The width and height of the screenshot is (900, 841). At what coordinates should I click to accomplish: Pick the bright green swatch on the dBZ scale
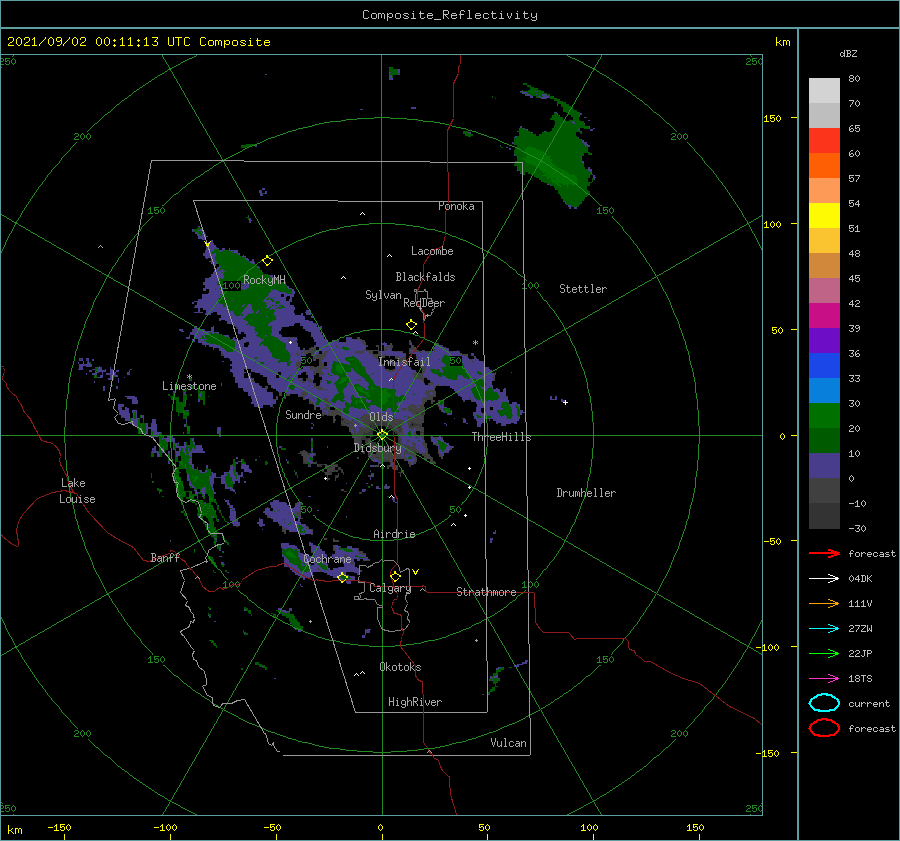coord(824,415)
